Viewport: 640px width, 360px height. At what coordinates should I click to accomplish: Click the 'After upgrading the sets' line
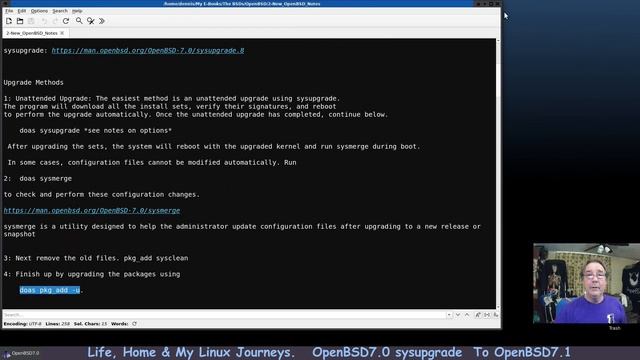pyautogui.click(x=213, y=147)
